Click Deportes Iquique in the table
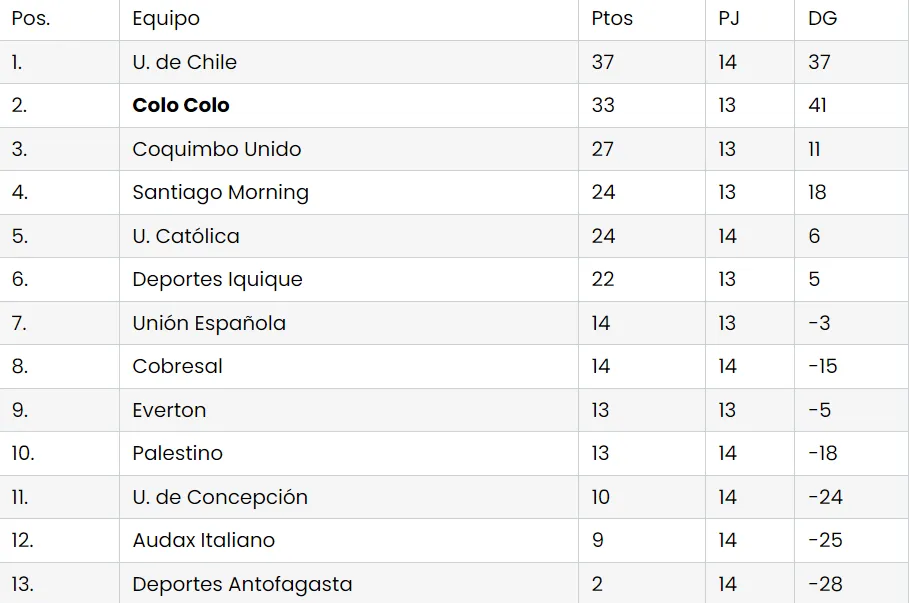This screenshot has width=909, height=603. coord(217,279)
